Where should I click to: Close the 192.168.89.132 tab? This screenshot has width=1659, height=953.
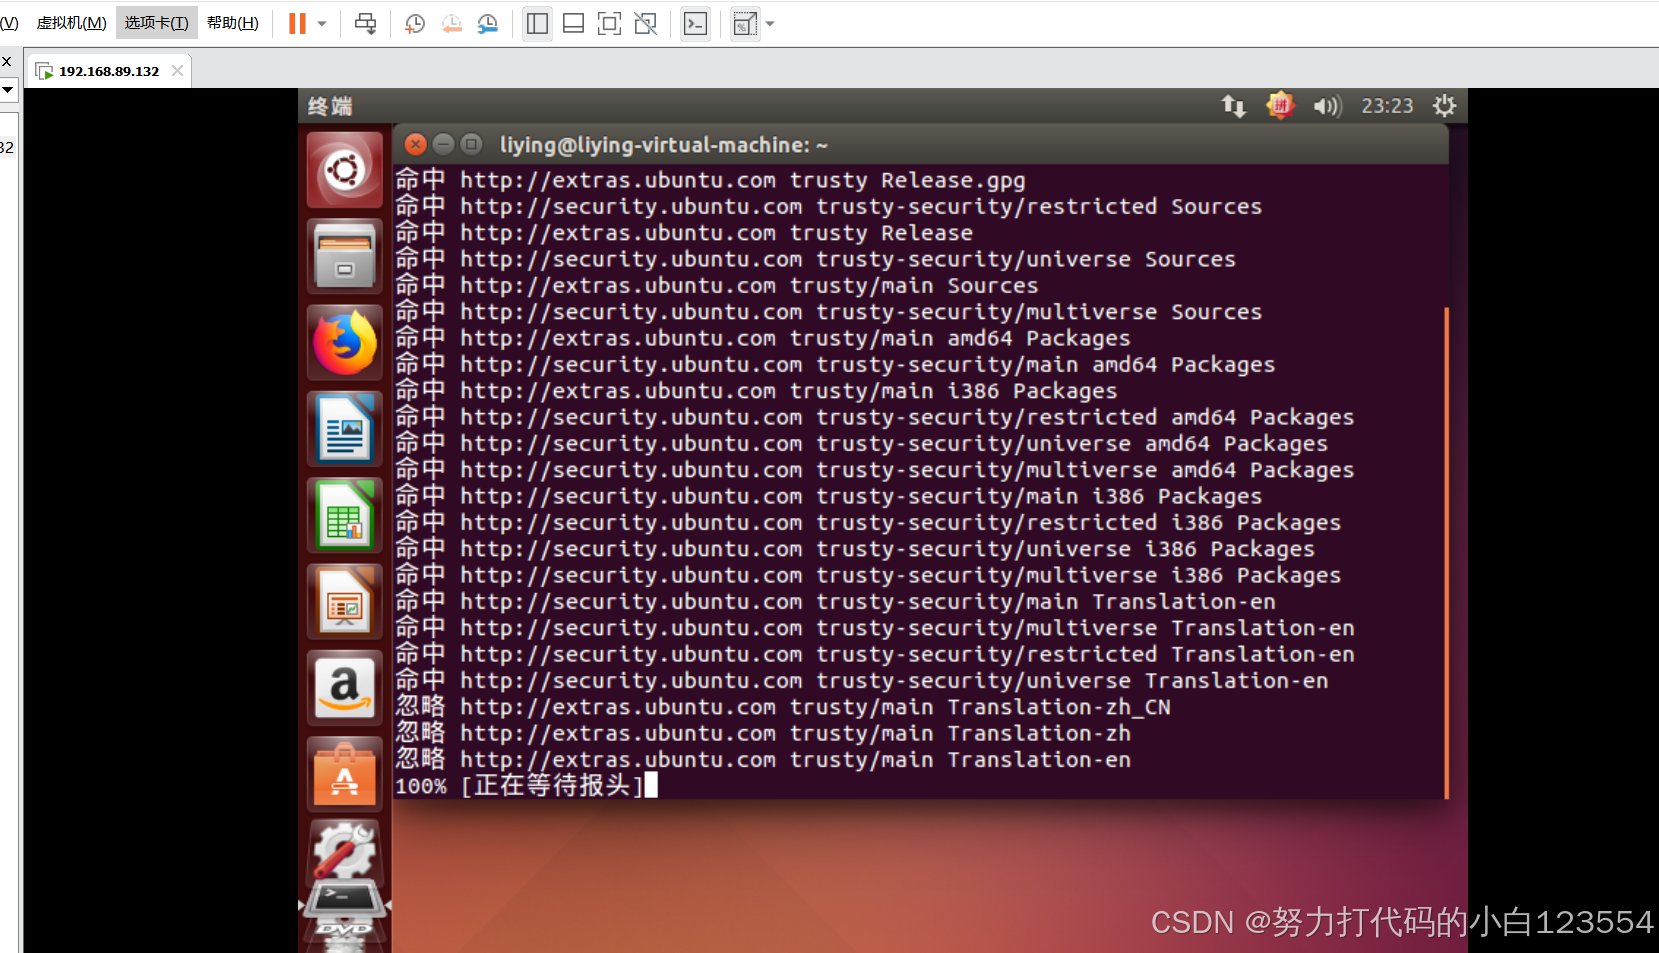tap(178, 70)
